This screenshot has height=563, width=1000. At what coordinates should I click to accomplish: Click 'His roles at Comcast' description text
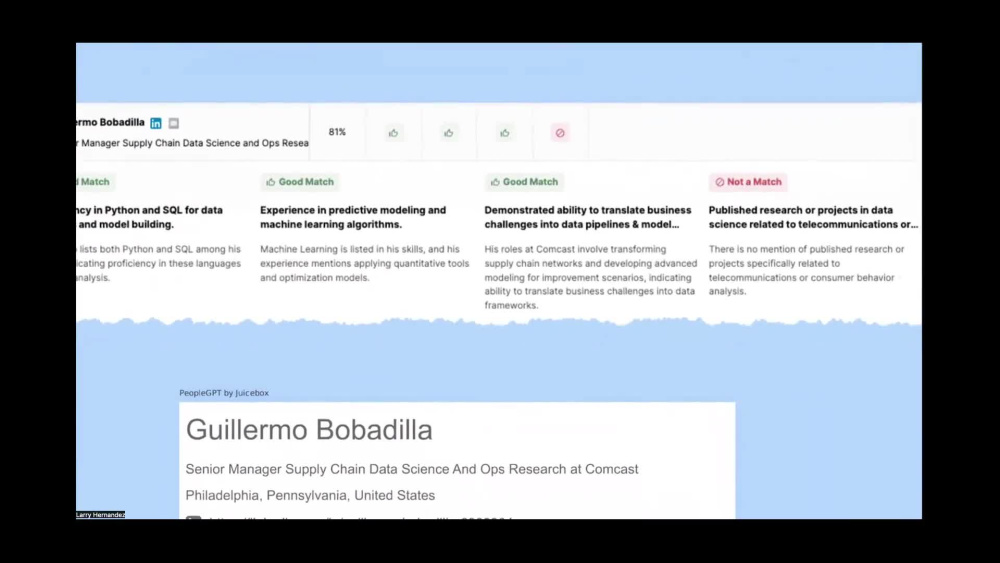pos(591,277)
